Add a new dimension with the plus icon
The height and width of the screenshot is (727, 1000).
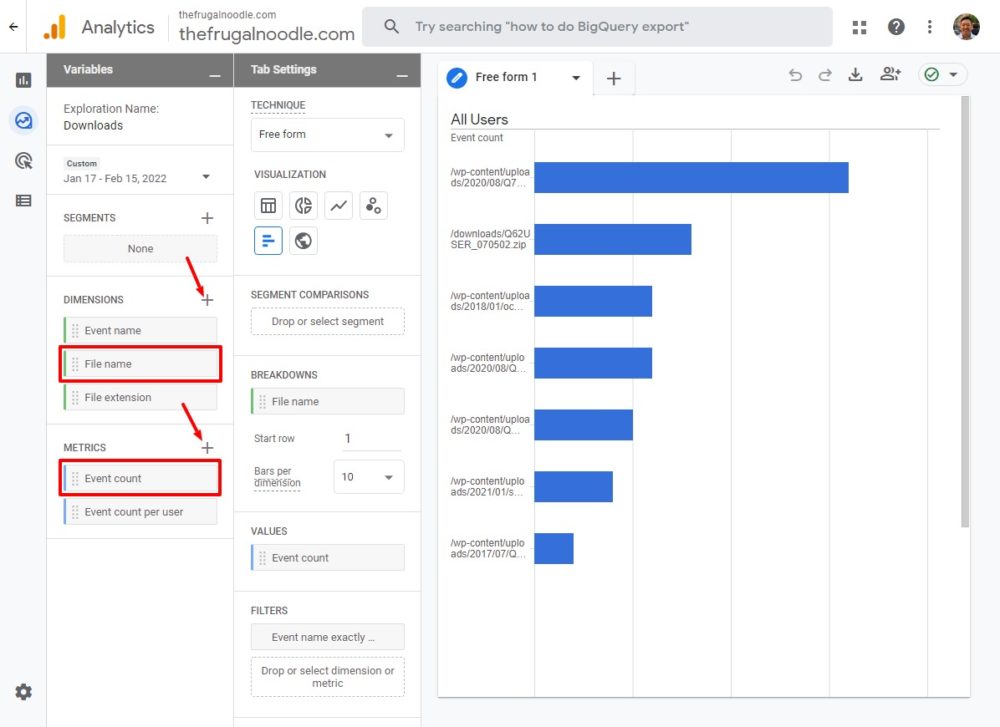[x=207, y=299]
